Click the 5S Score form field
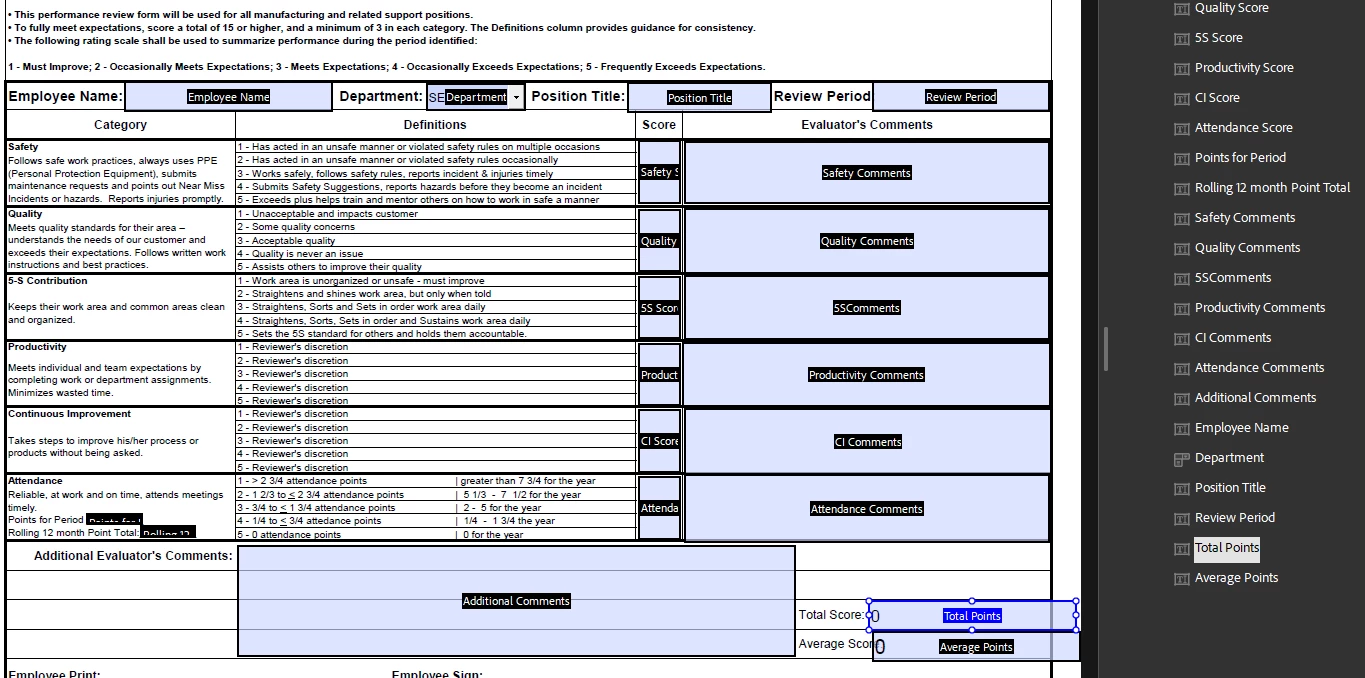The image size is (1365, 678). (659, 308)
